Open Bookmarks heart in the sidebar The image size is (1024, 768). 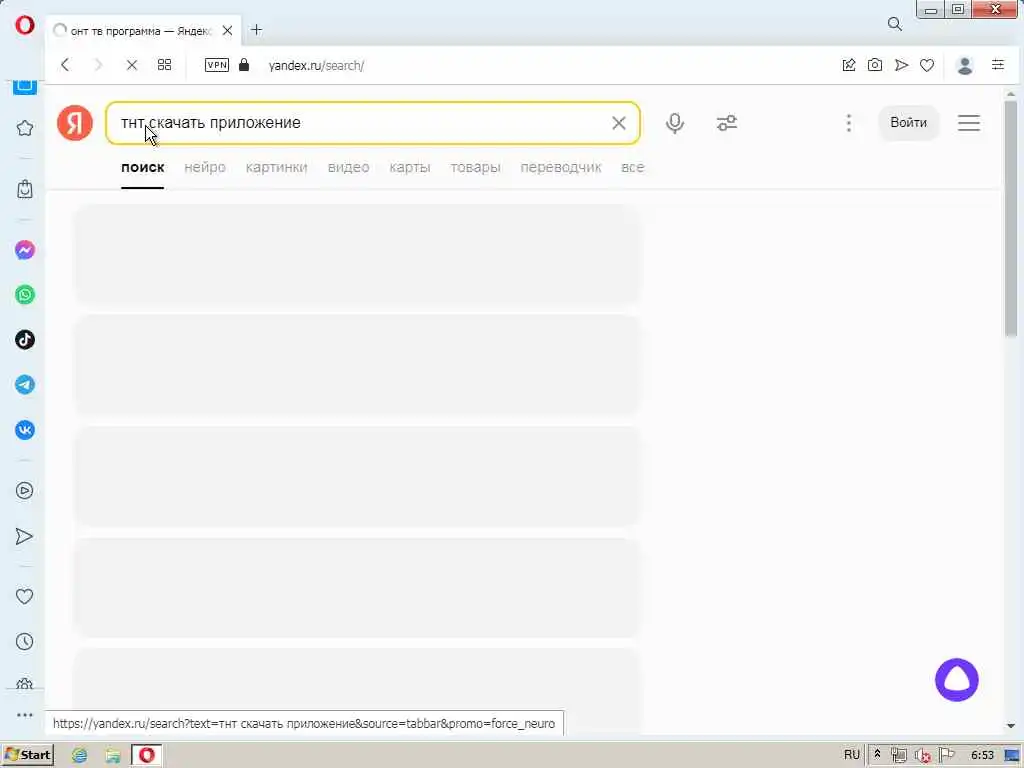tap(25, 596)
